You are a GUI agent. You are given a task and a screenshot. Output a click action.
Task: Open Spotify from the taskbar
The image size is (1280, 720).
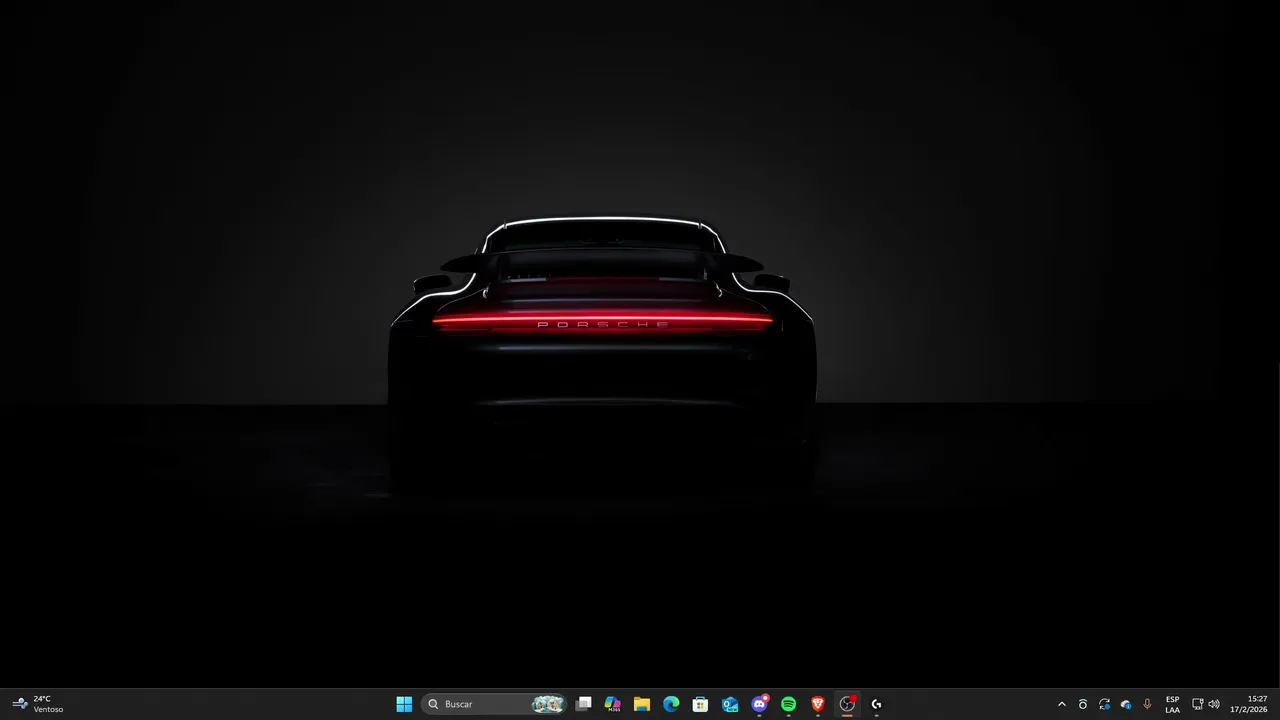coord(788,704)
